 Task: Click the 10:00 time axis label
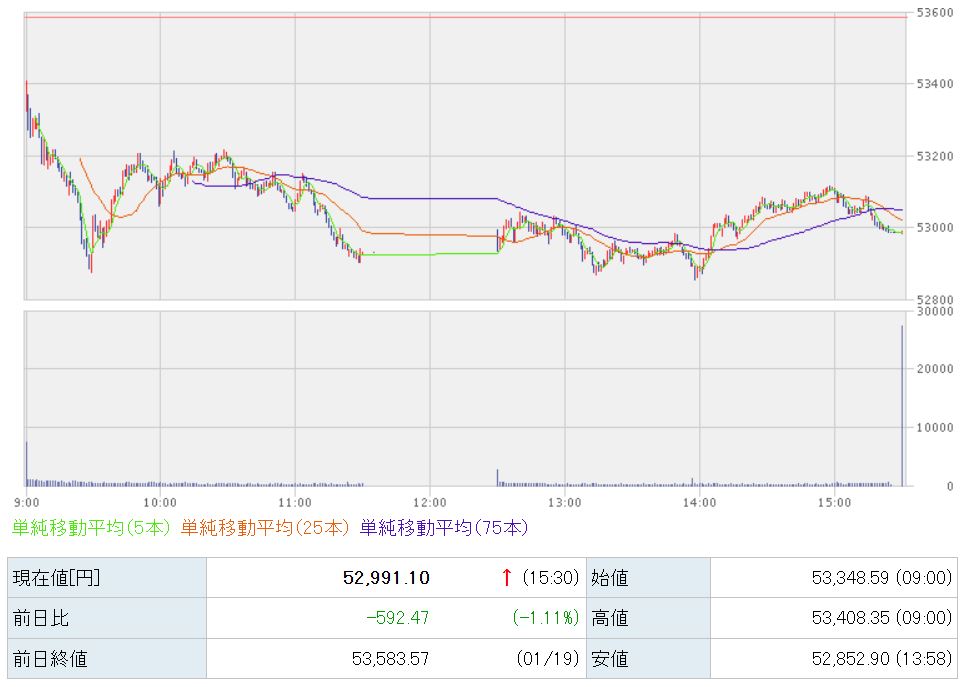coord(160,502)
